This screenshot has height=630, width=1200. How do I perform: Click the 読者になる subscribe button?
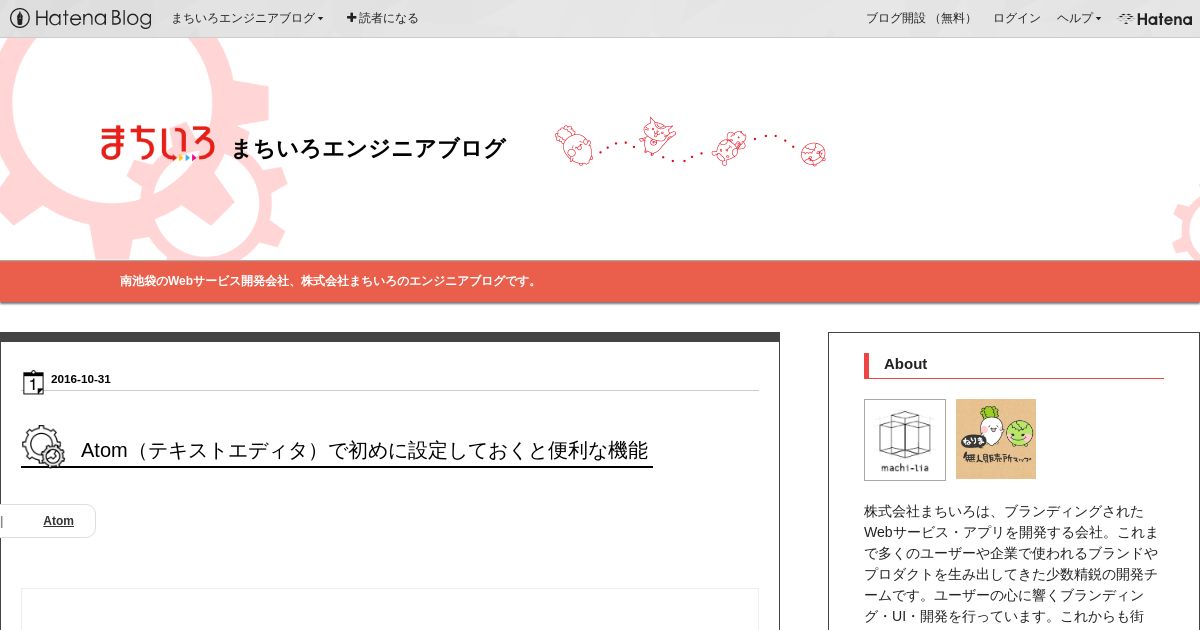pos(382,18)
